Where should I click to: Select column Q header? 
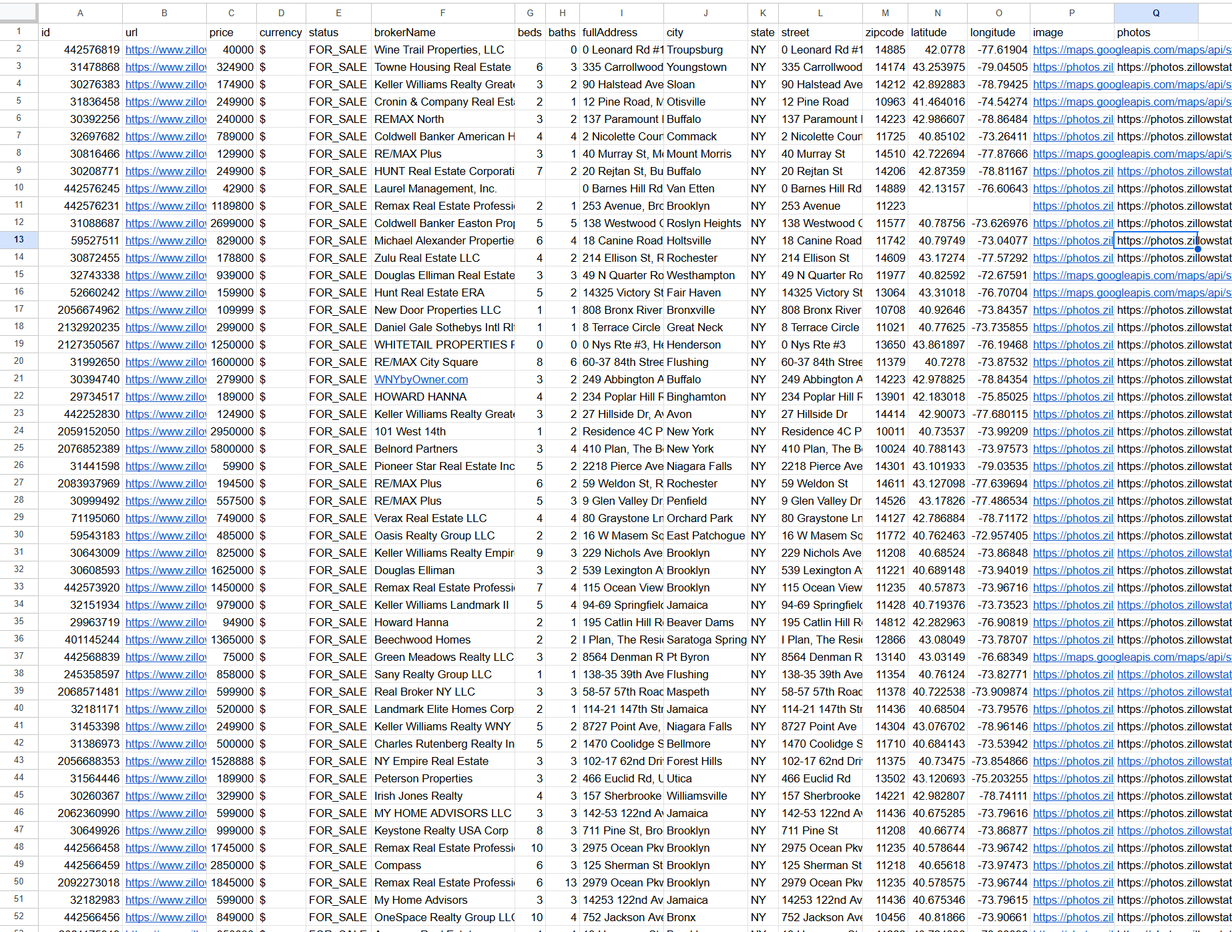coord(1156,13)
